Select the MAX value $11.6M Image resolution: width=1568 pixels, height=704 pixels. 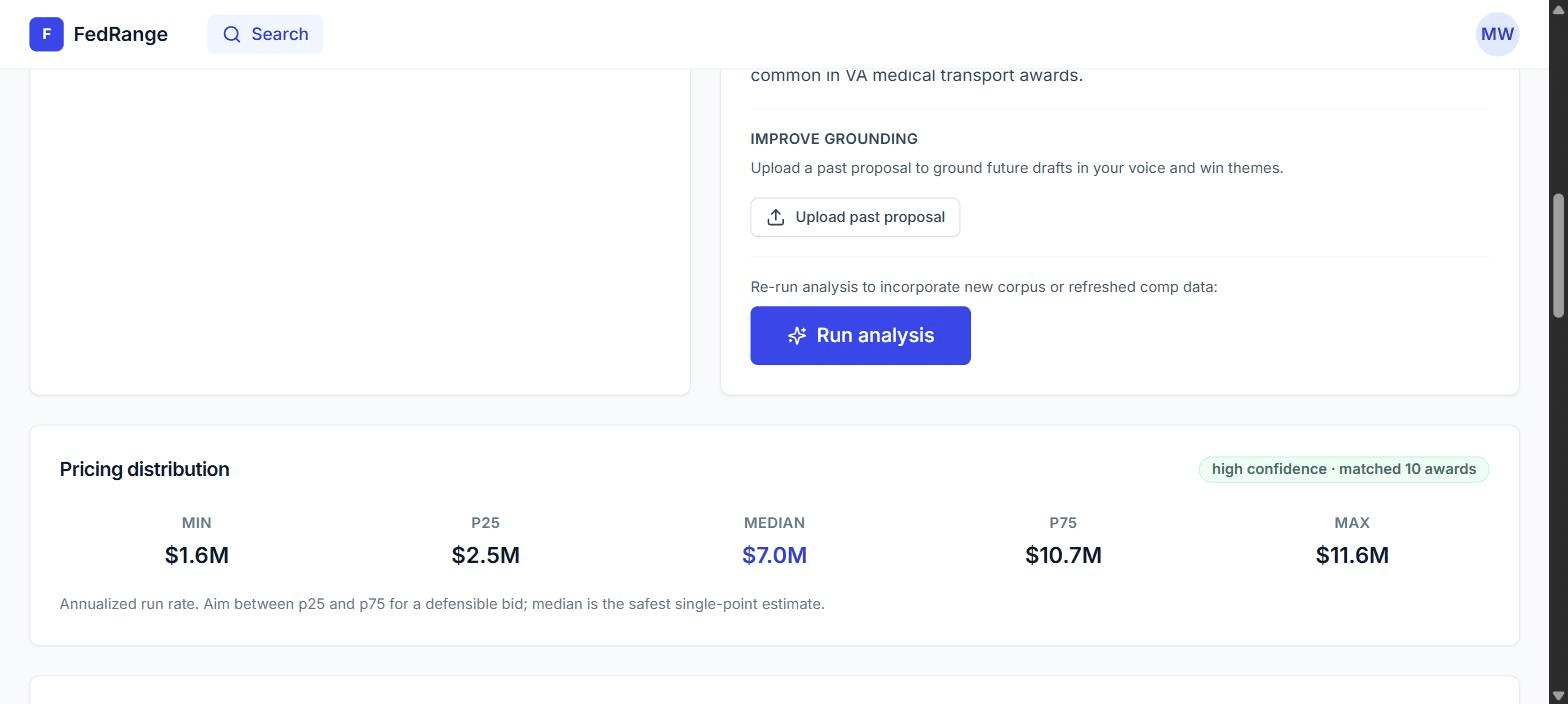(x=1352, y=555)
